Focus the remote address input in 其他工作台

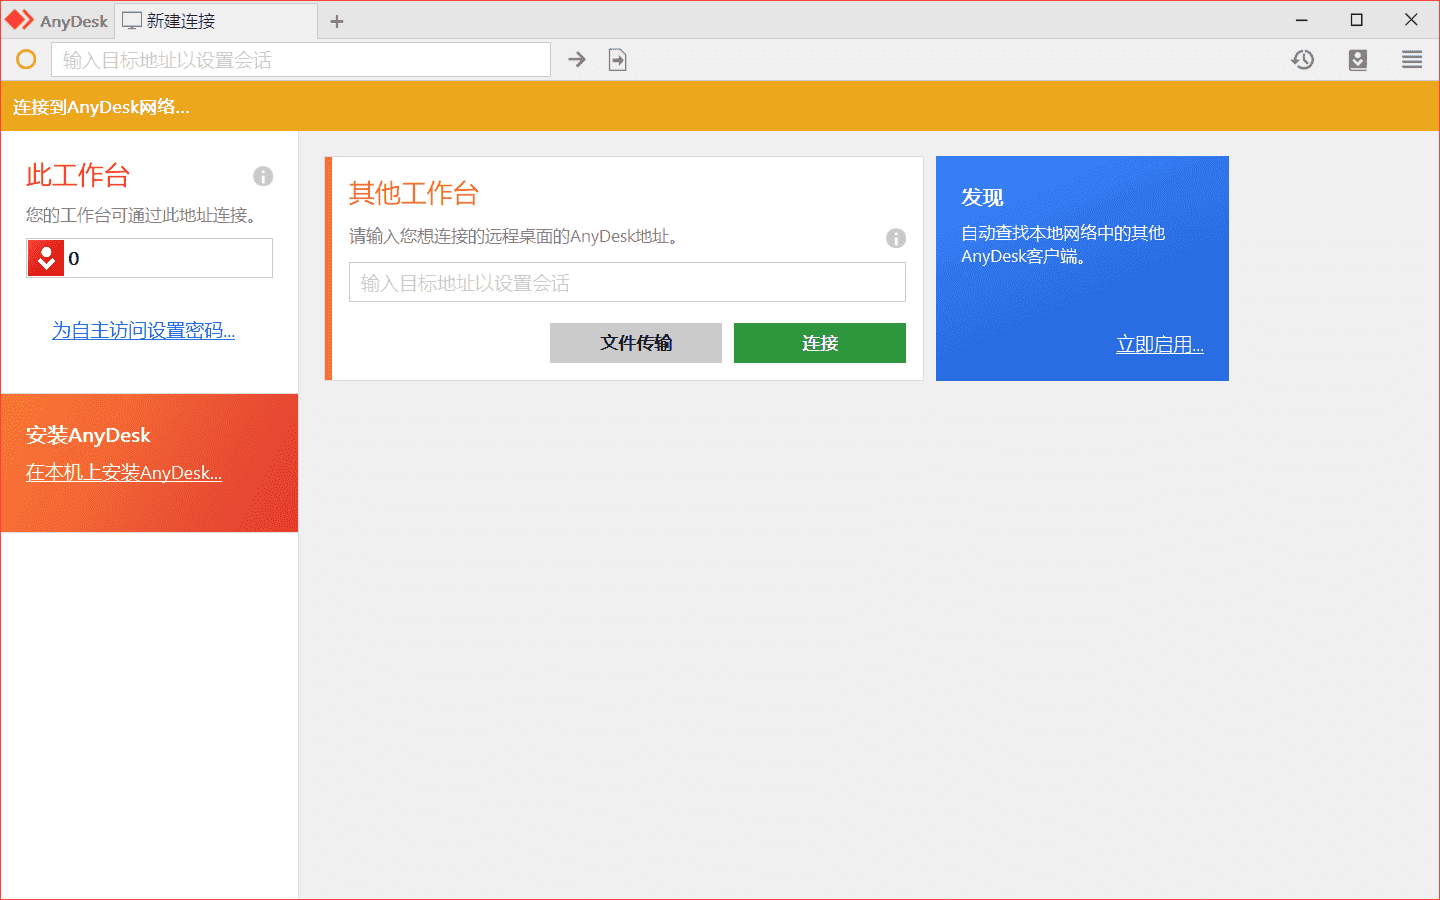pos(627,282)
